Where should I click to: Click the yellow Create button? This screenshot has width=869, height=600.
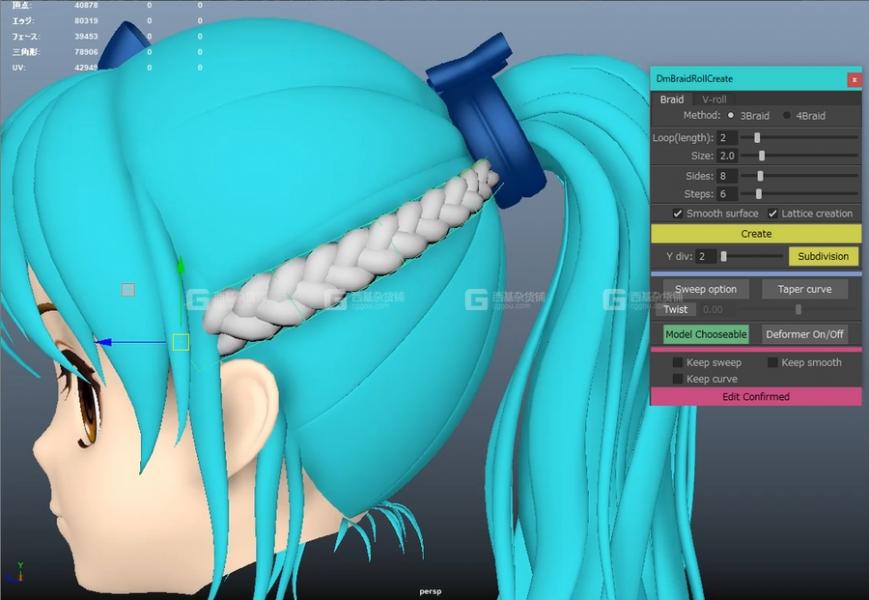[x=756, y=234]
